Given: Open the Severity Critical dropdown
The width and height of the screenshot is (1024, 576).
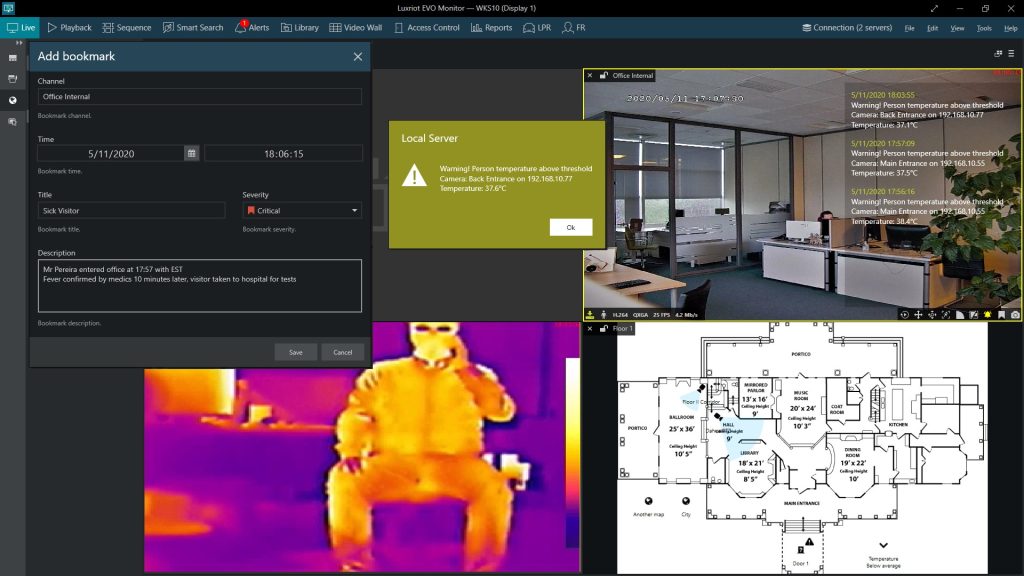Looking at the screenshot, I should [x=302, y=210].
